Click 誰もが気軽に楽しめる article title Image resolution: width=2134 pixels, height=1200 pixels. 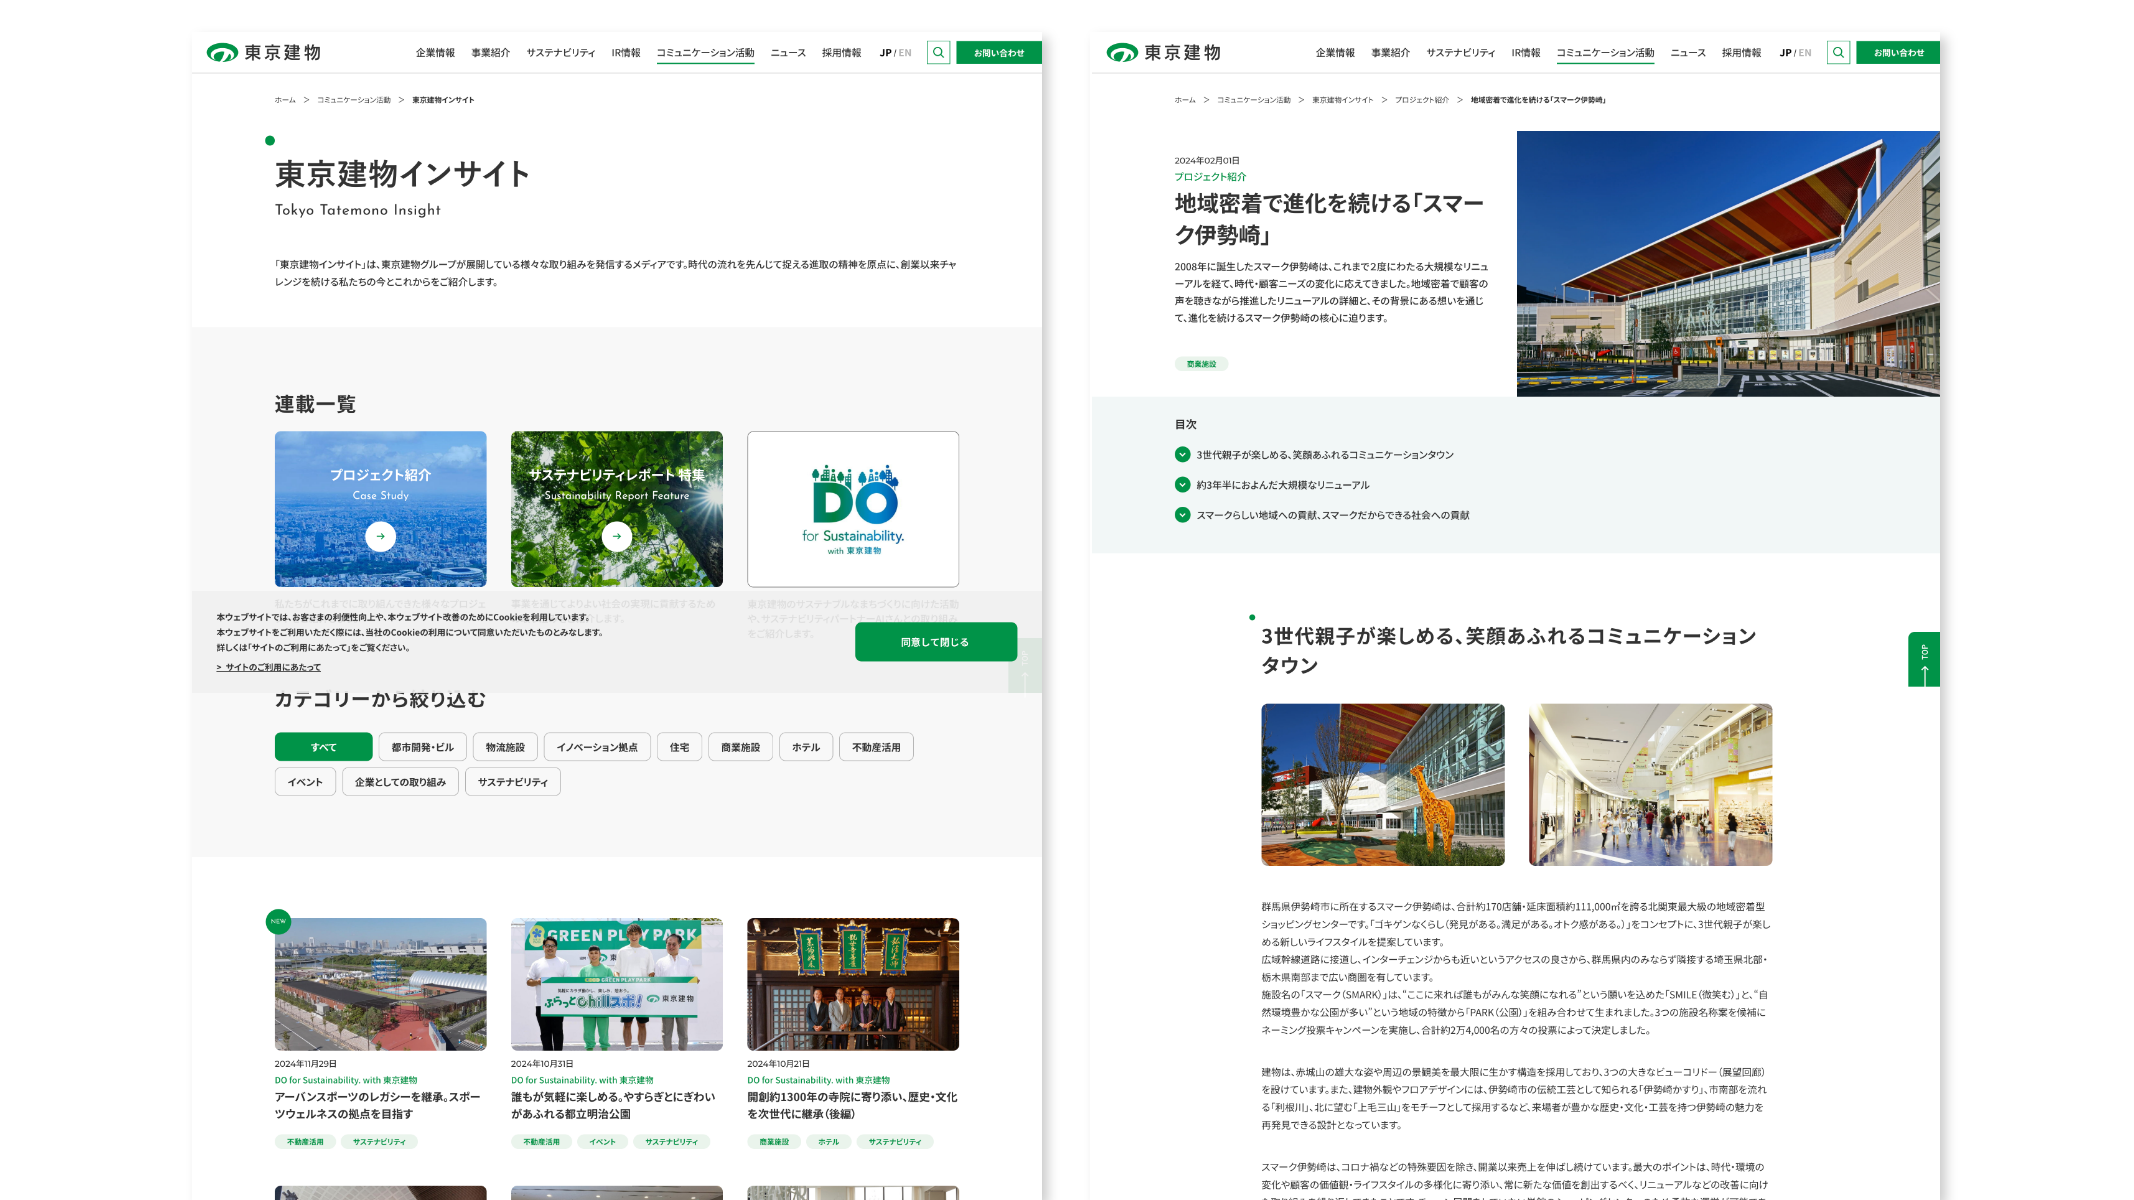coord(613,1105)
